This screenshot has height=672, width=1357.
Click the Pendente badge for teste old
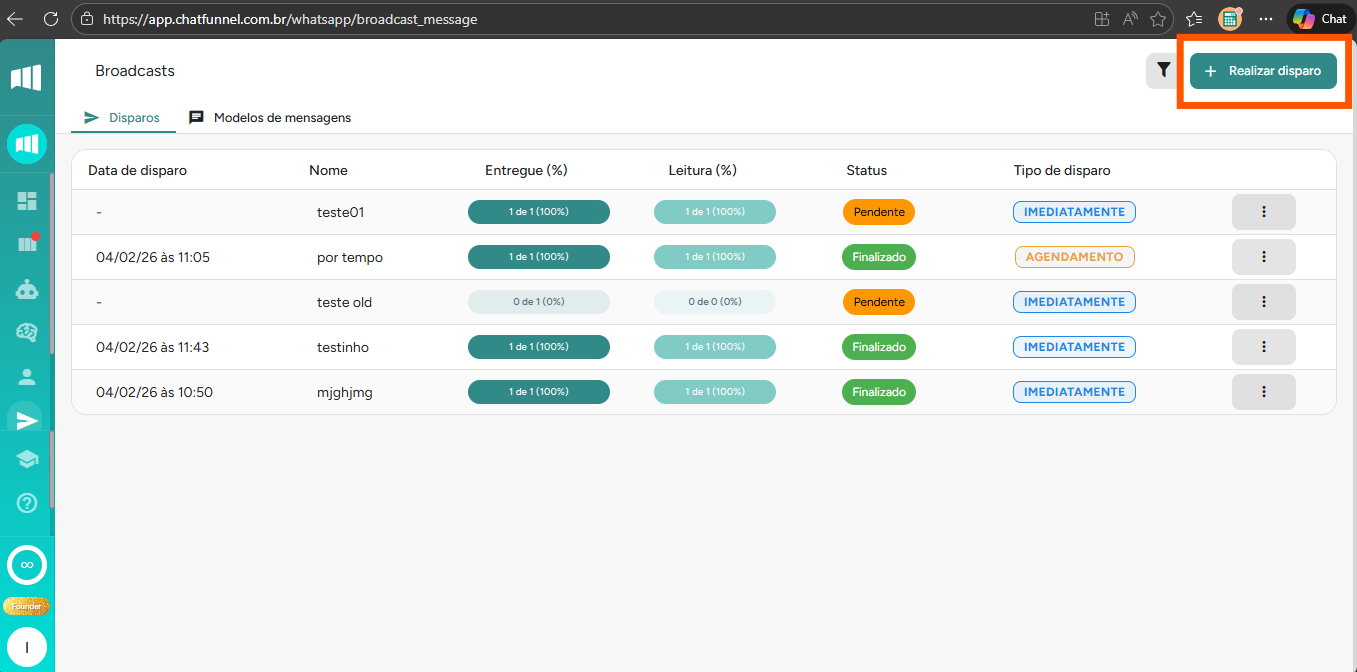[x=879, y=302]
